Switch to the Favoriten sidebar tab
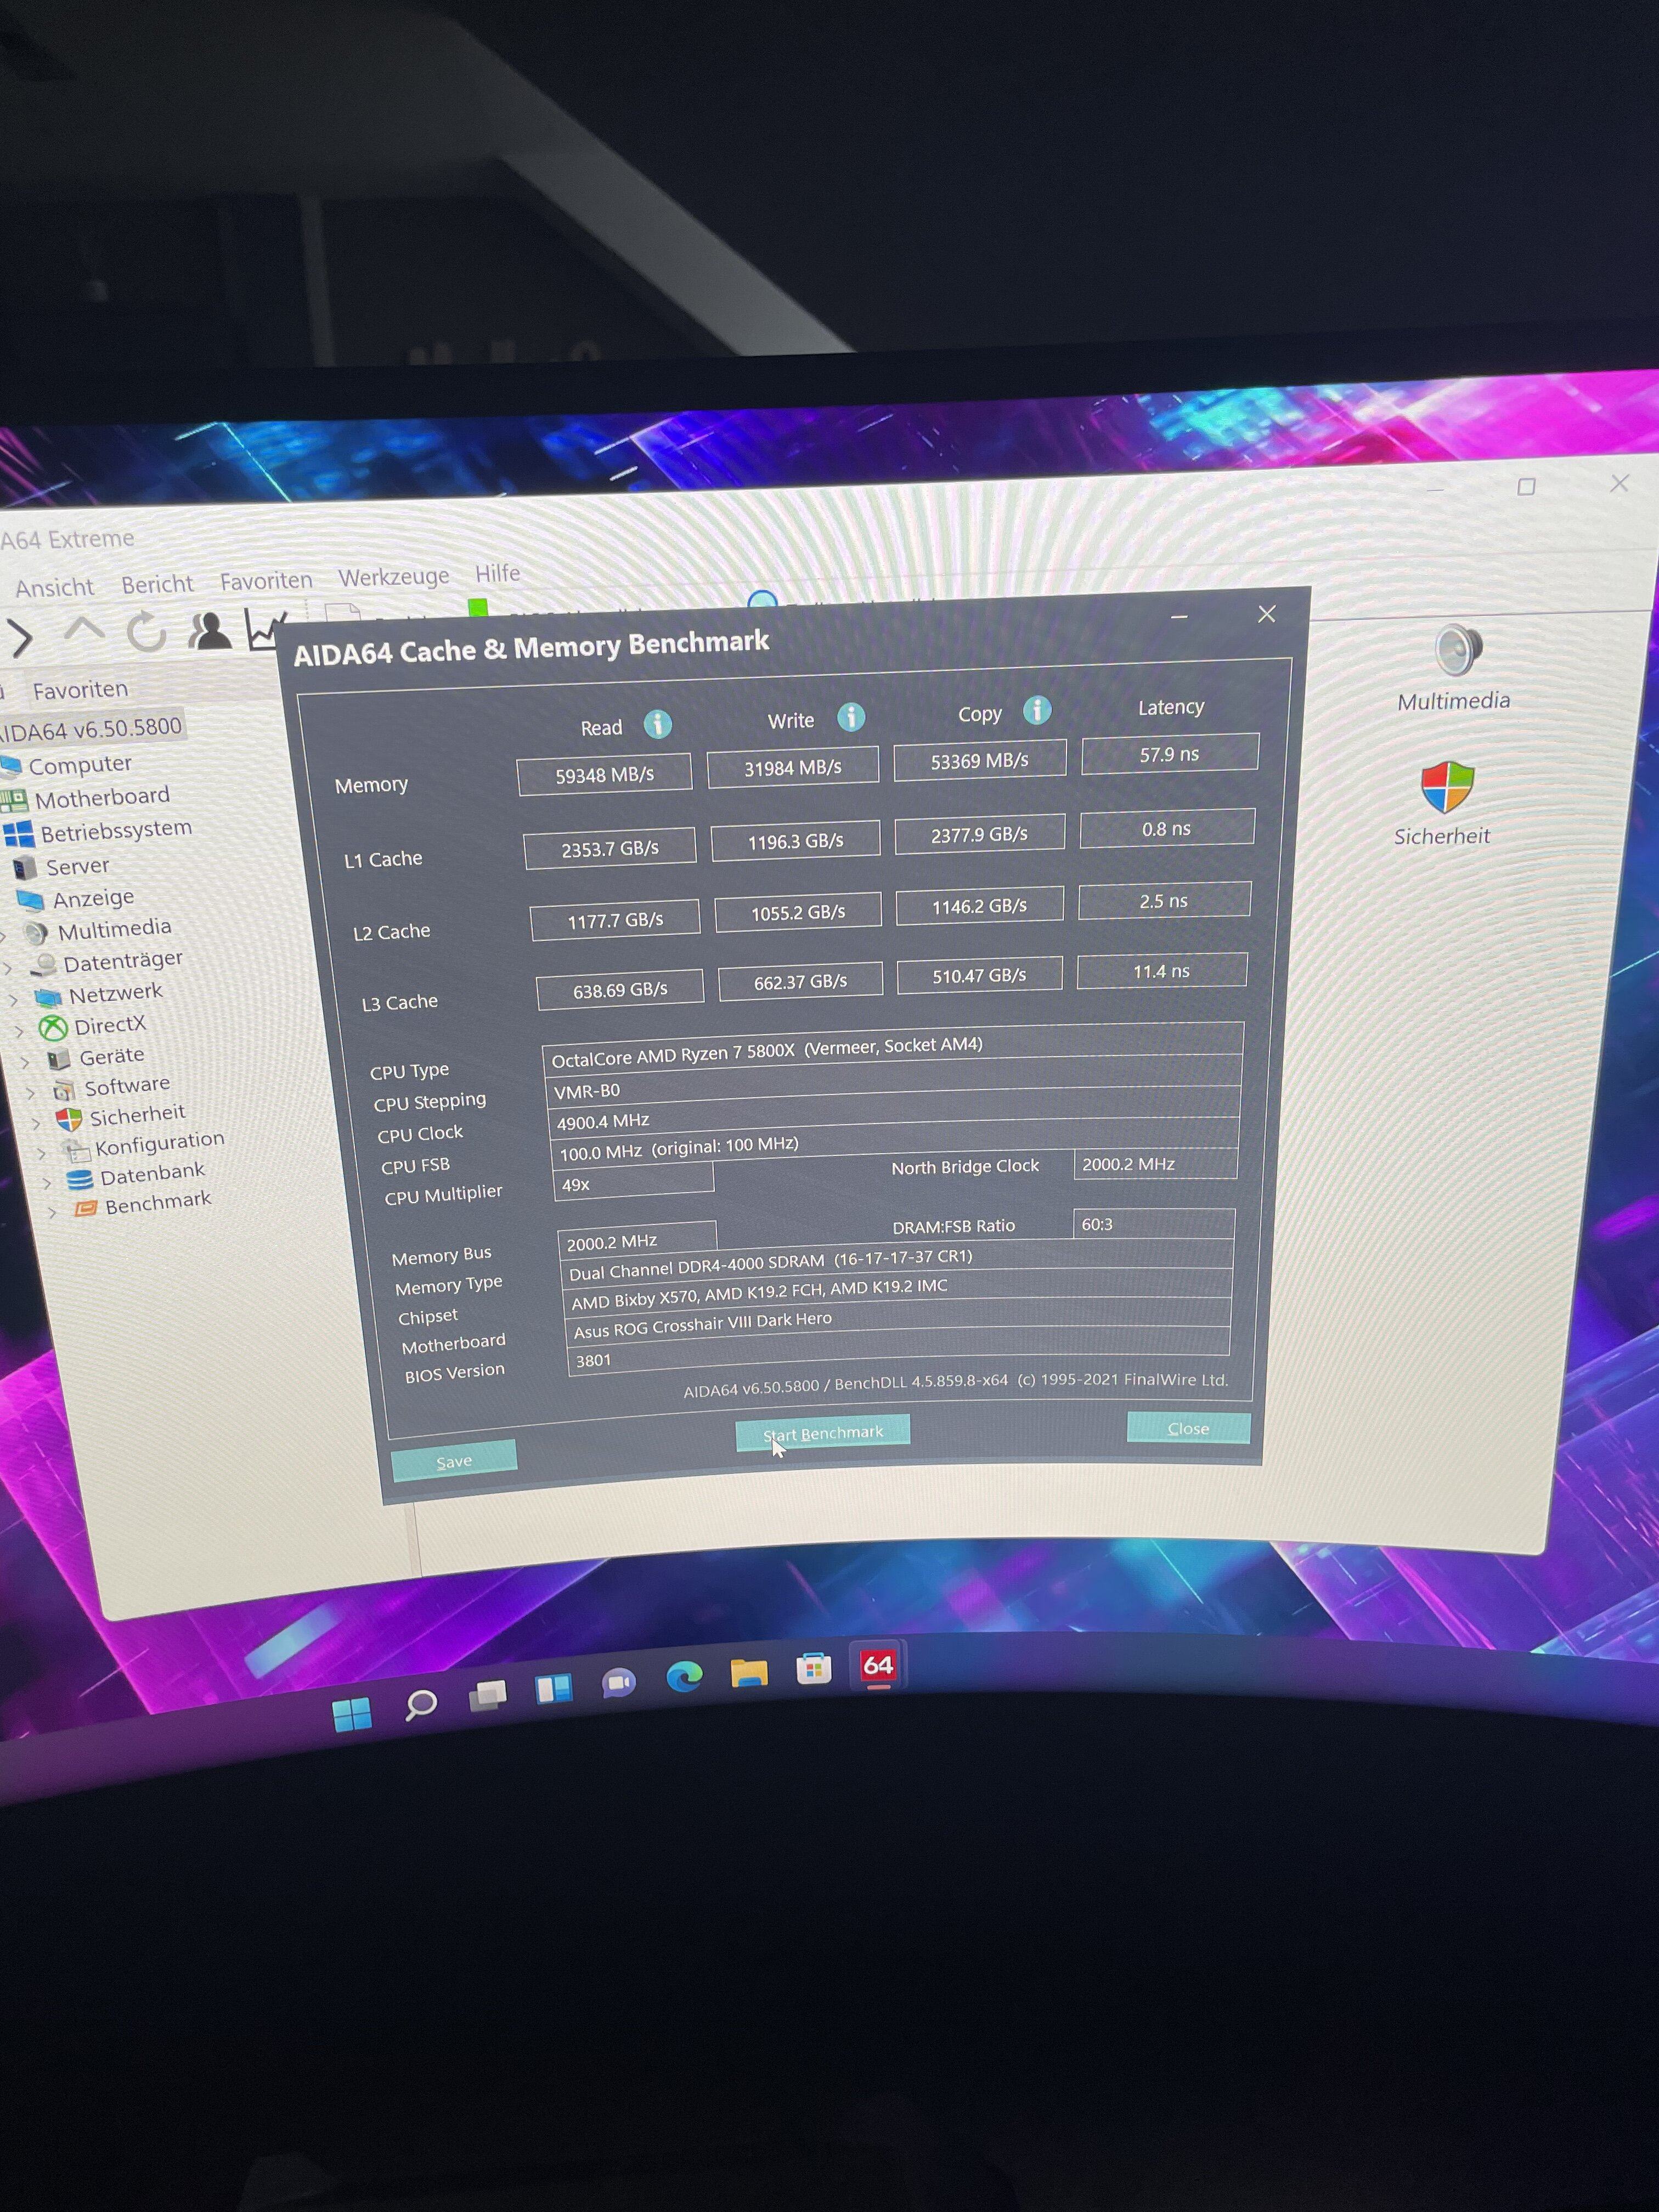Screen dimensions: 1659x2212 (80, 690)
